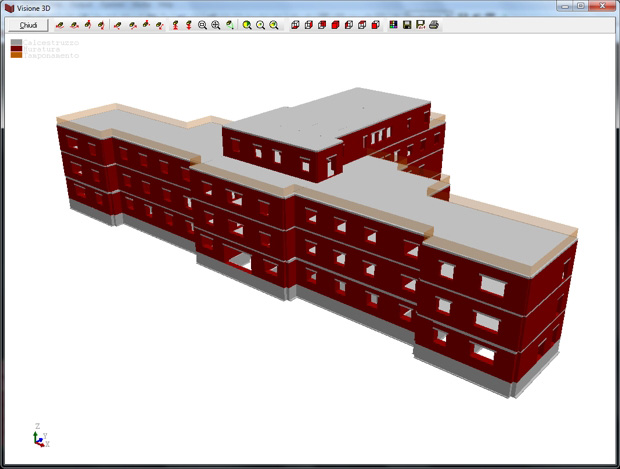The height and width of the screenshot is (469, 620).
Task: Click the yellow magnifier zoom icon
Action: [x=247, y=25]
